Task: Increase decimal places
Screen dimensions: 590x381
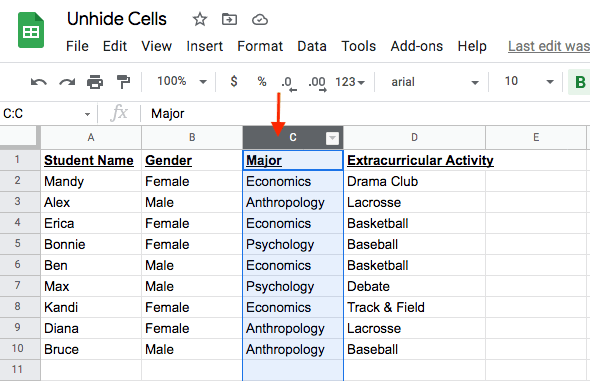Action: (317, 83)
